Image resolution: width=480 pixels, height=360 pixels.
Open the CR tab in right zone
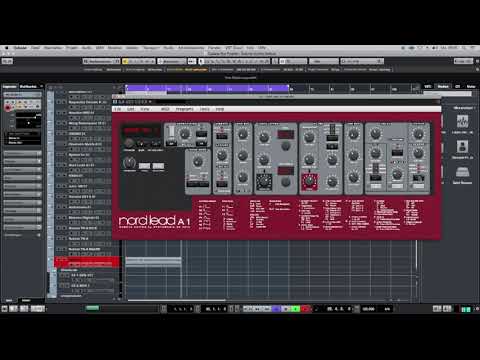[x=458, y=86]
